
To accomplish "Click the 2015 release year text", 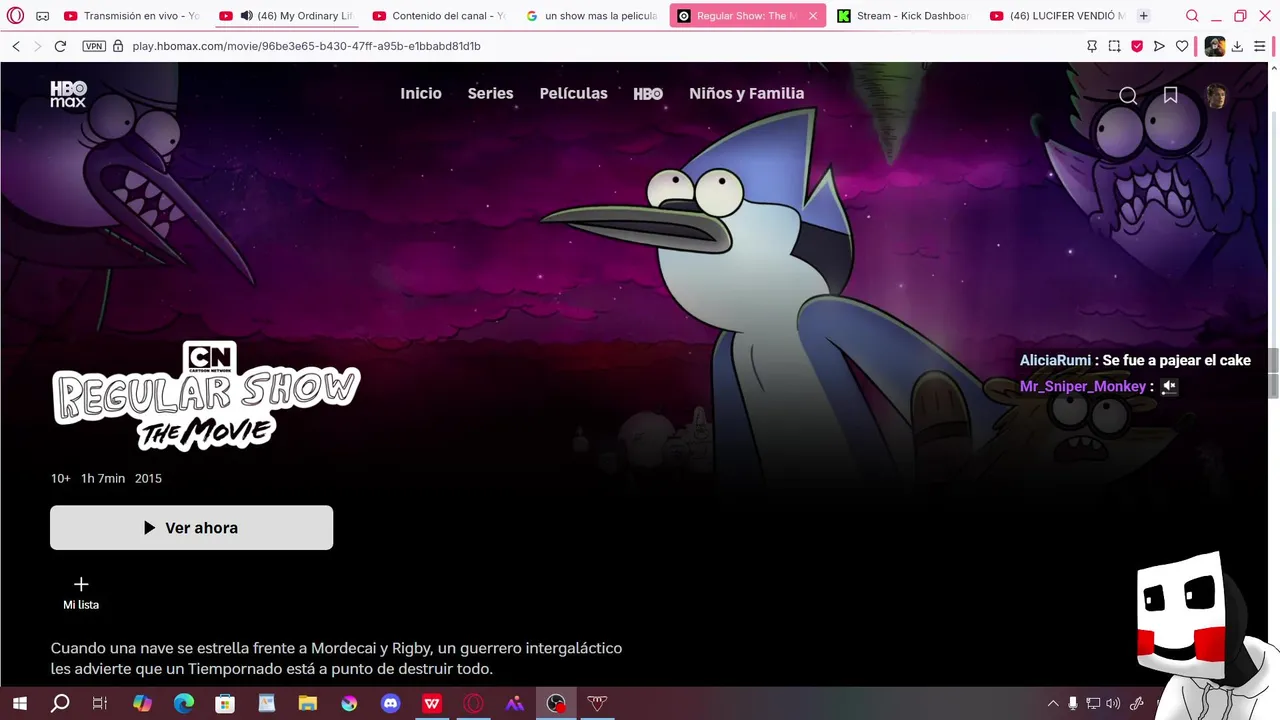I will [x=148, y=478].
